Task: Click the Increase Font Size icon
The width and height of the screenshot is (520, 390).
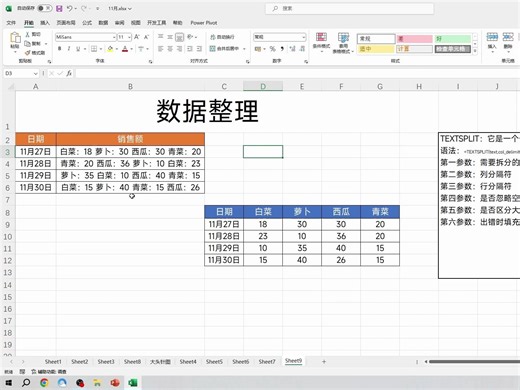Action: click(x=137, y=37)
